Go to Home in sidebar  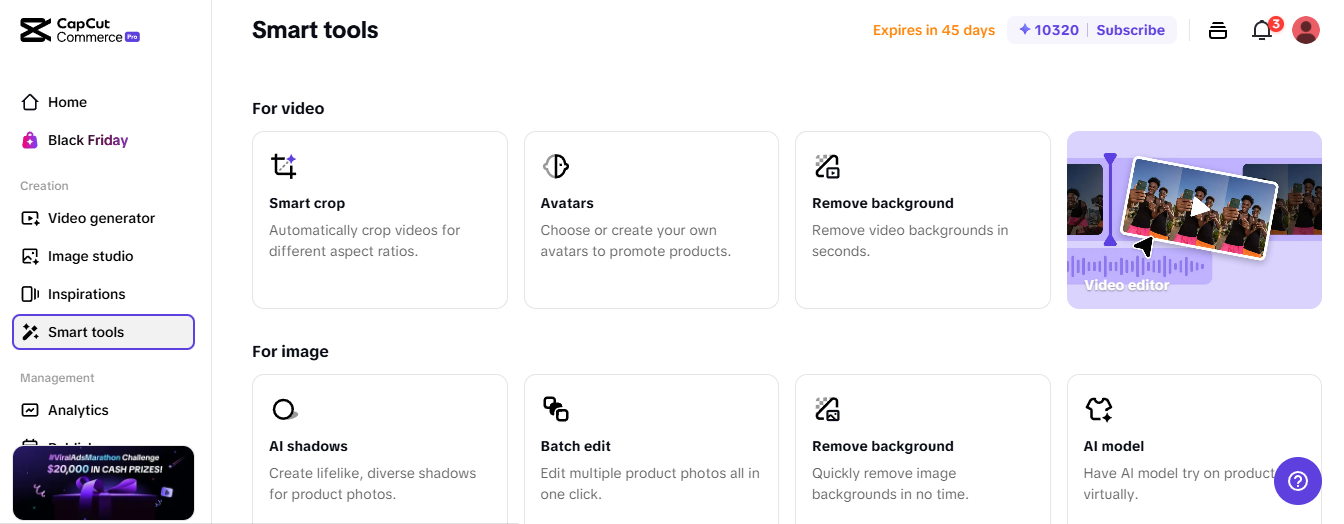click(x=67, y=102)
